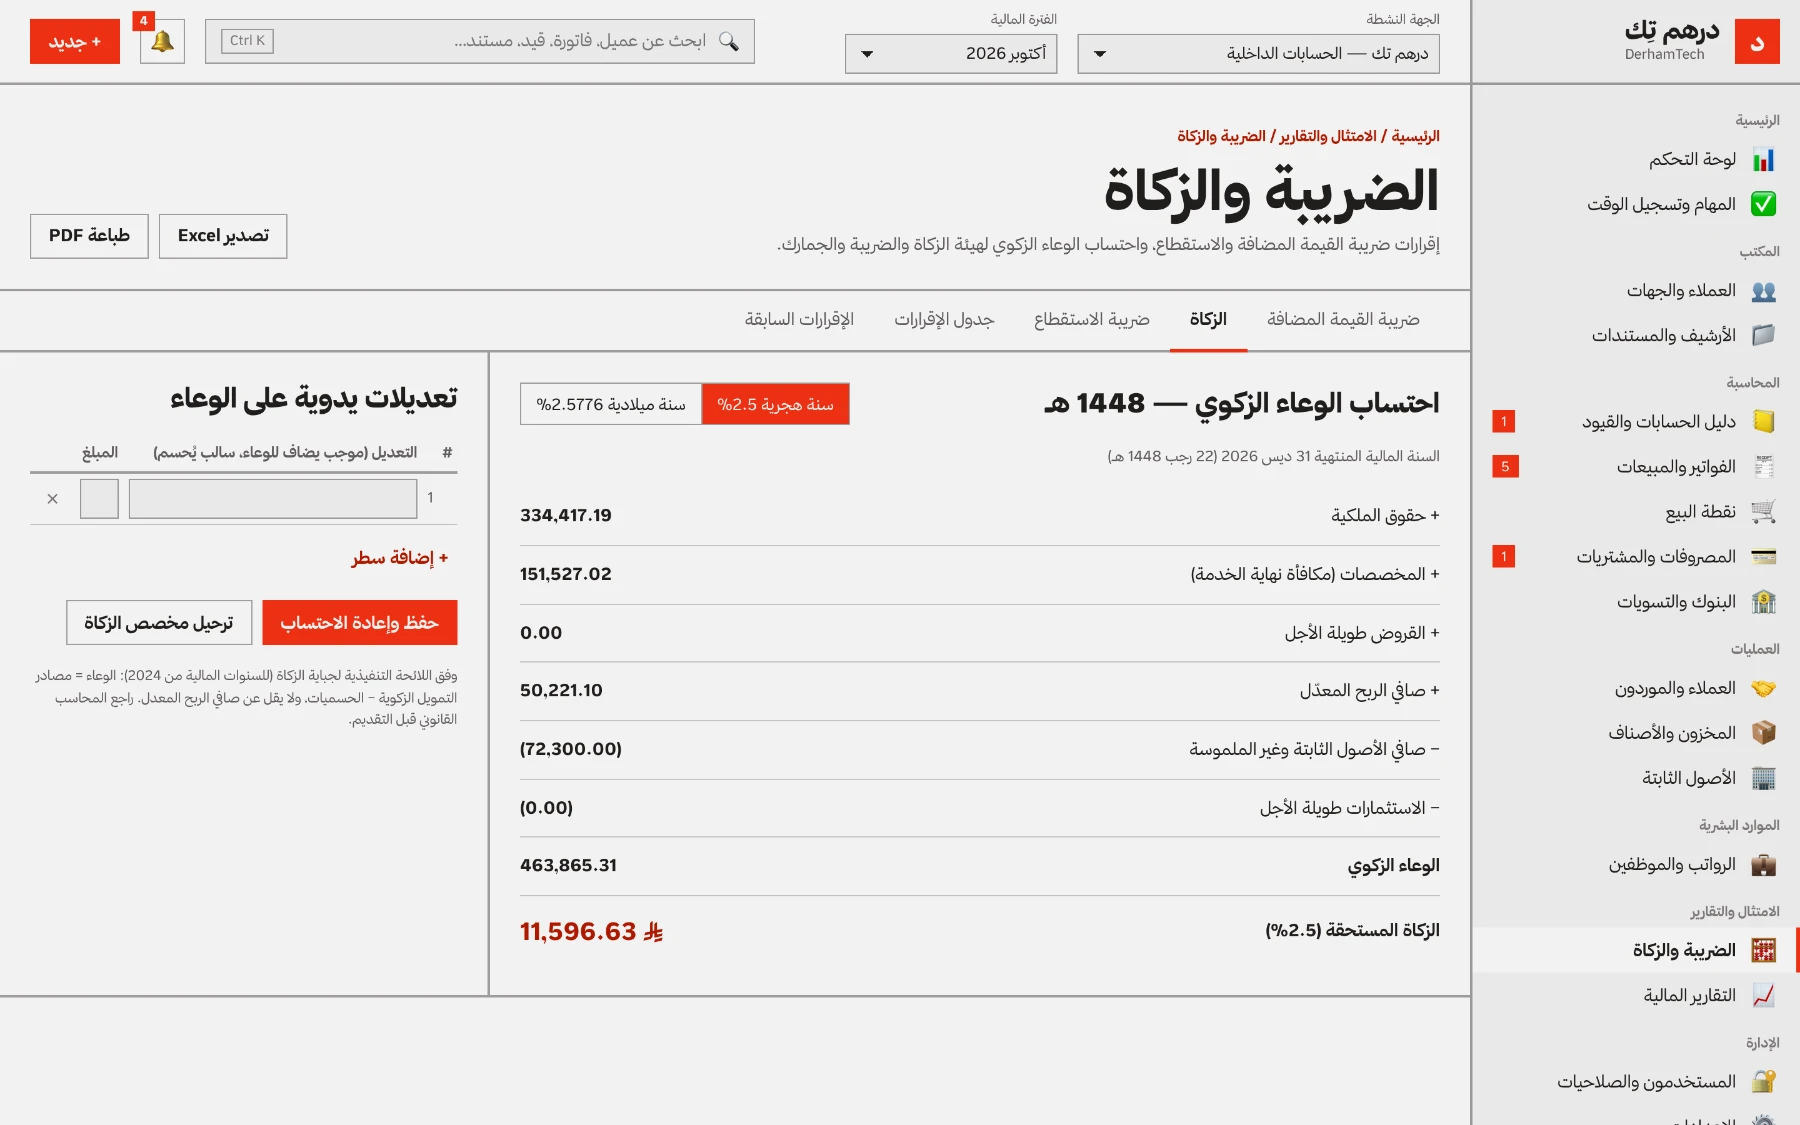The image size is (1800, 1125).
Task: Open the payroll briefcase icon
Action: (x=1763, y=865)
